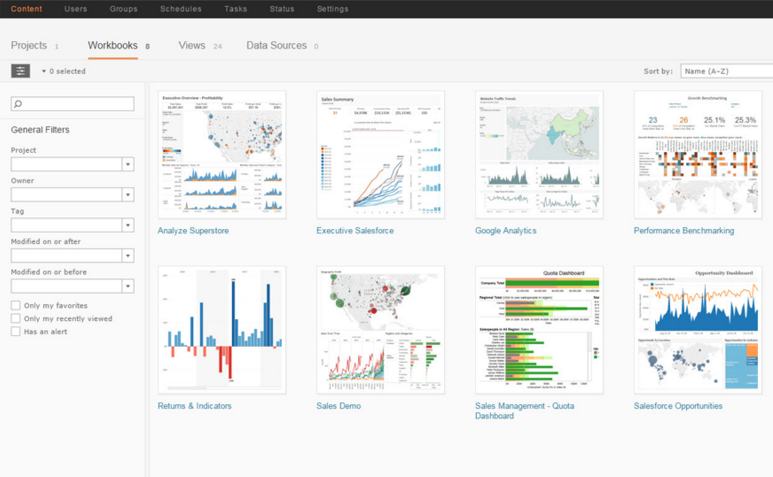Viewport: 773px width, 477px height.
Task: Tick the Has an alert checkbox
Action: [16, 332]
